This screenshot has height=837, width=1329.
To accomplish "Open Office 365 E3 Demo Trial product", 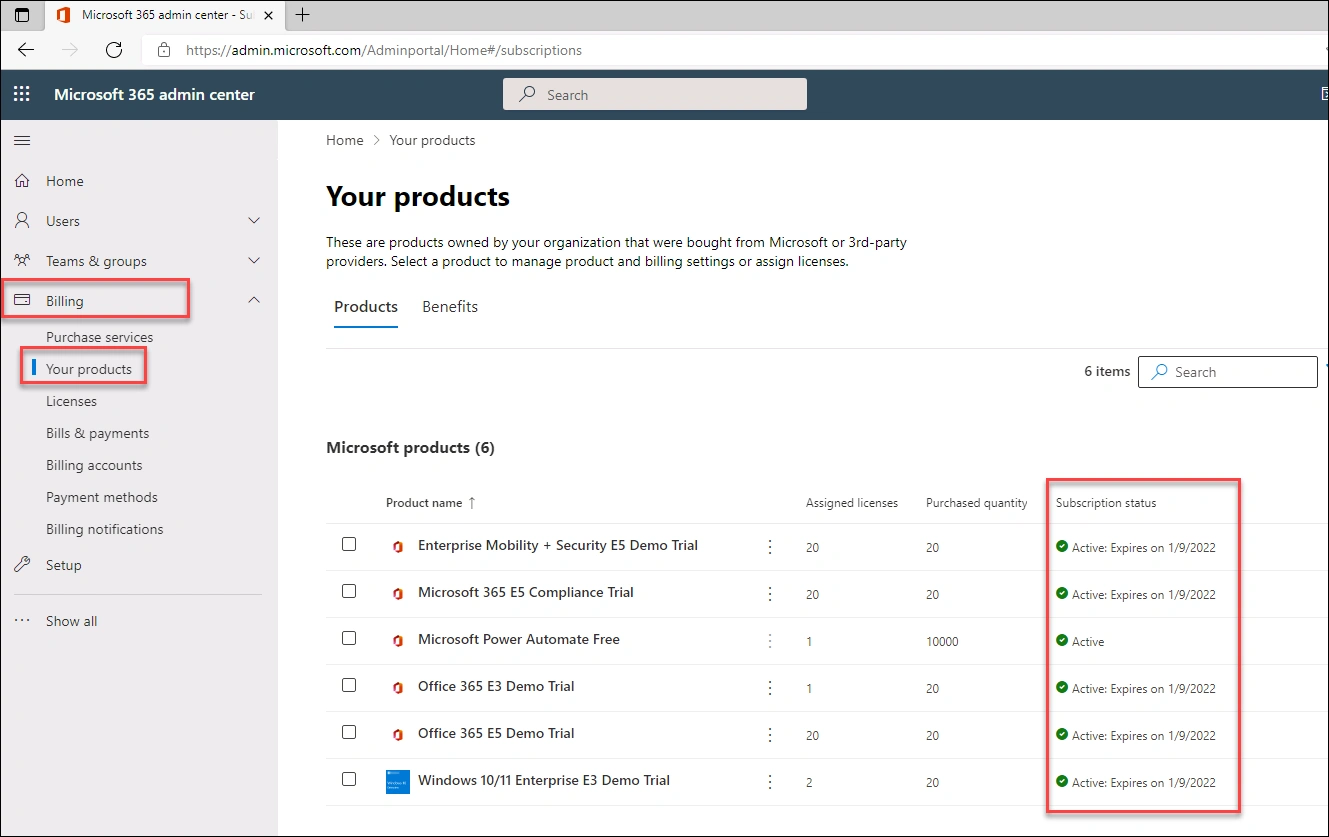I will pyautogui.click(x=496, y=686).
